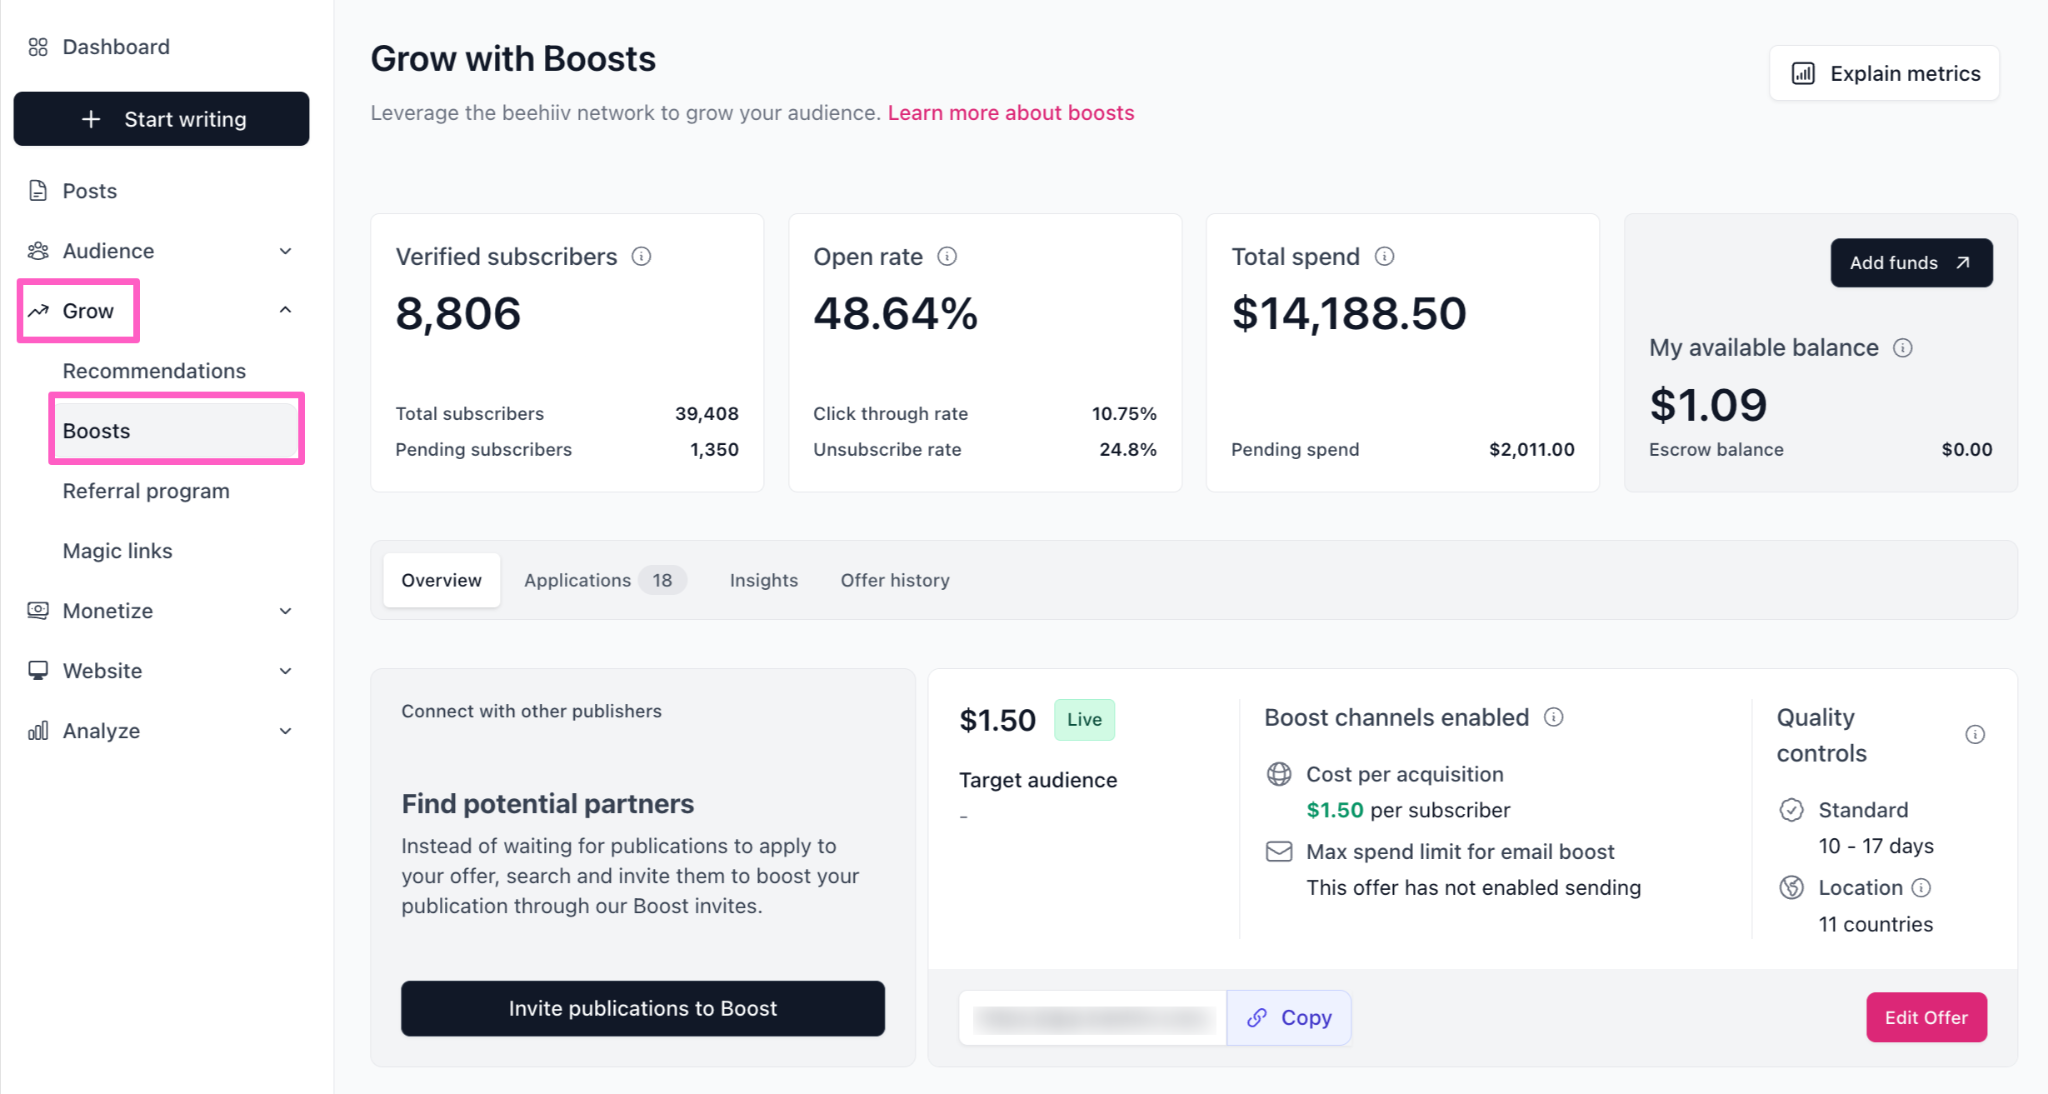Expand the Monetize menu chevron
This screenshot has width=2048, height=1094.
pyautogui.click(x=285, y=611)
